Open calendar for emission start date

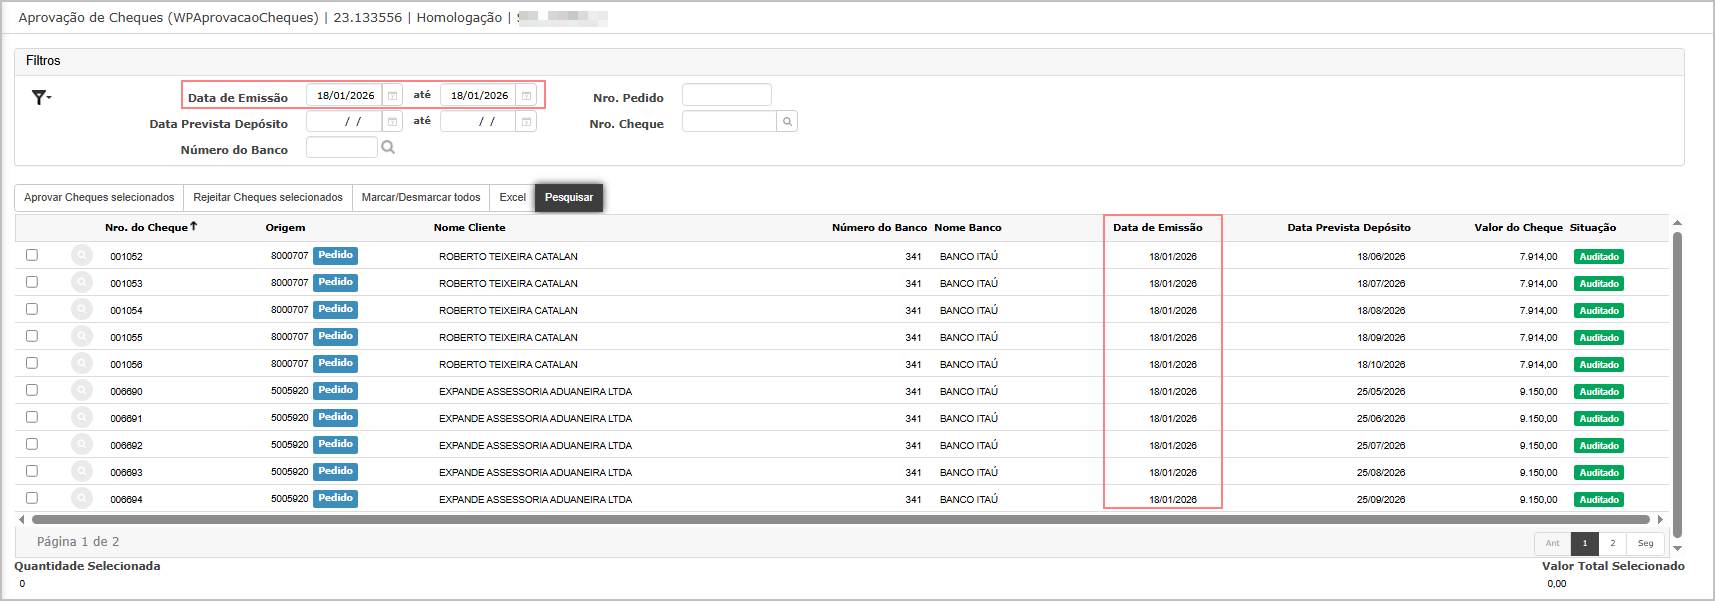pyautogui.click(x=393, y=96)
